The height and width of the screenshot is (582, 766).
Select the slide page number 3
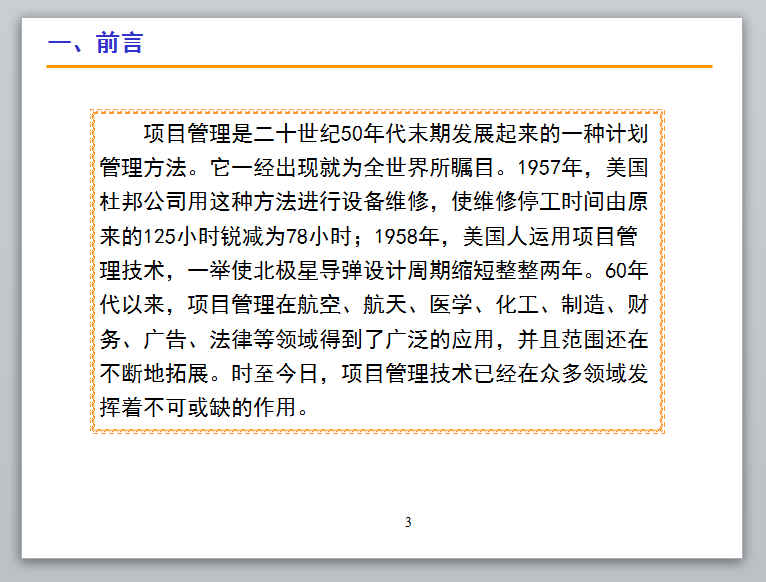tap(408, 522)
